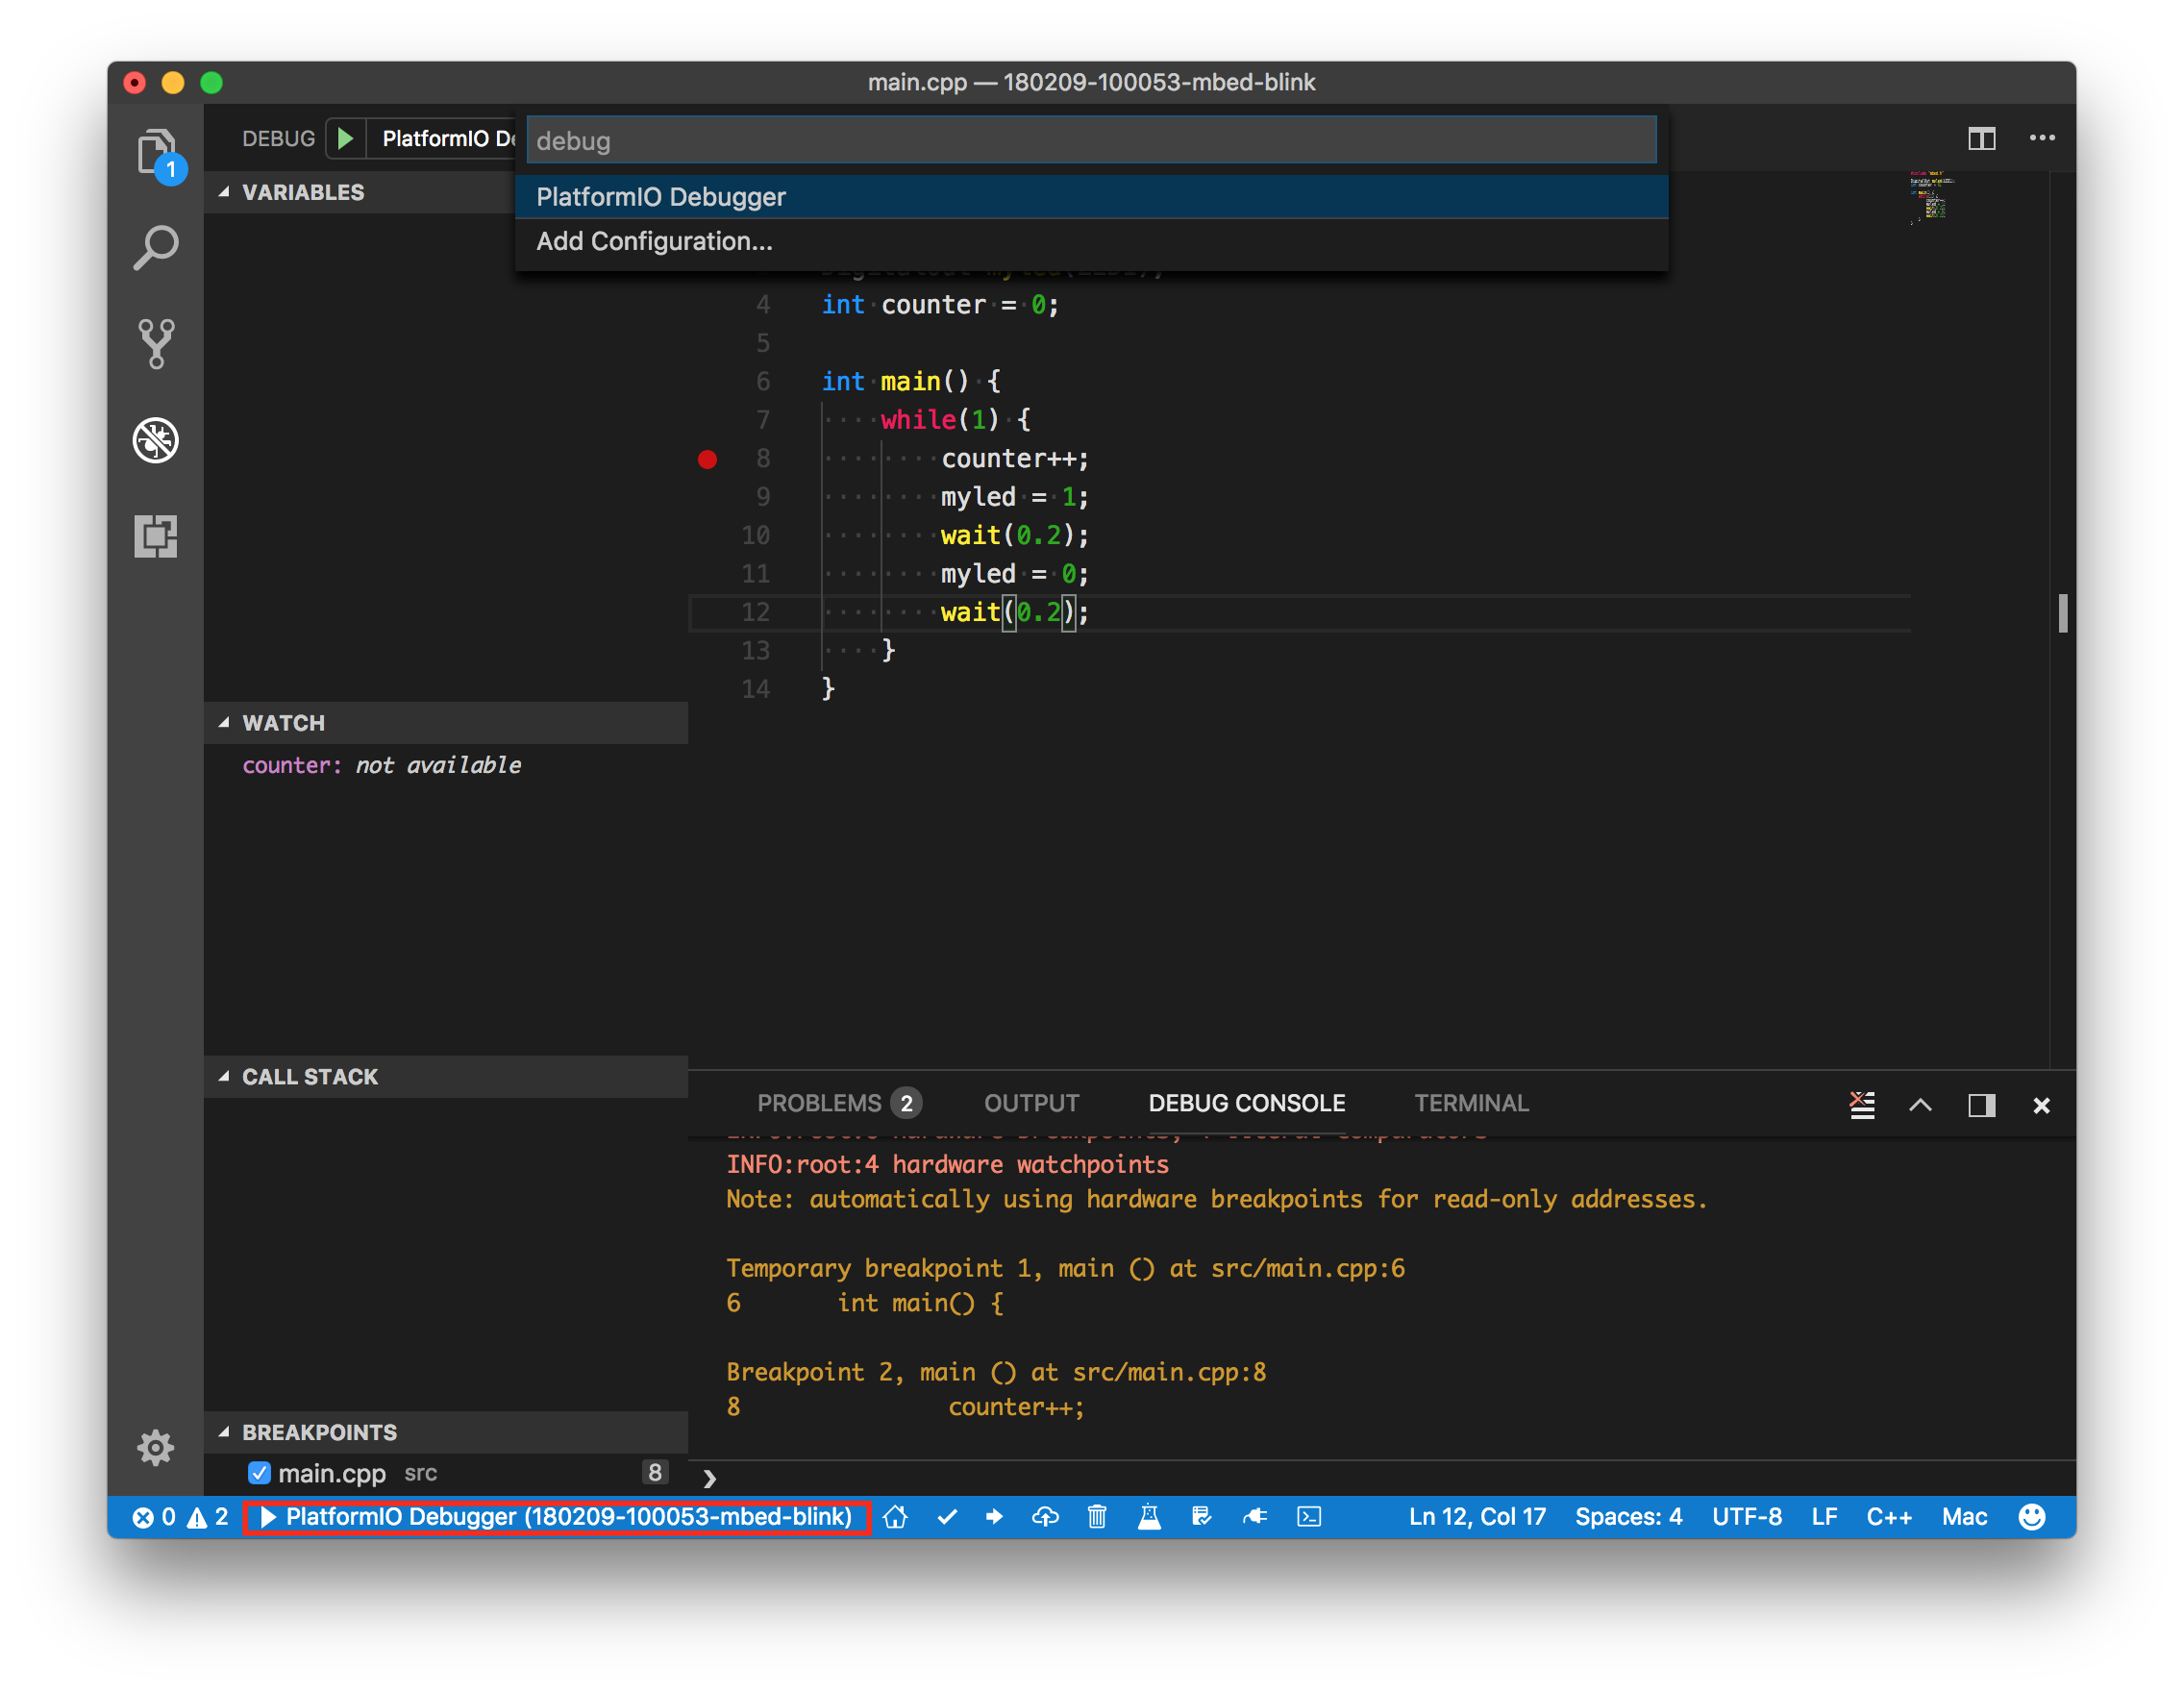The height and width of the screenshot is (1692, 2184).
Task: Select PlatformIO Debugger from the dropdown list
Action: [x=661, y=197]
